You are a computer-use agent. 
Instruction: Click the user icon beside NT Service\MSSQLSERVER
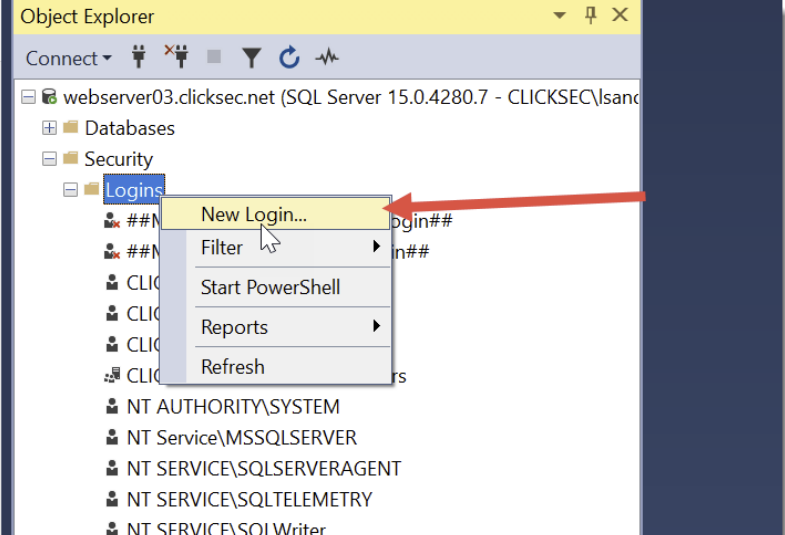112,437
